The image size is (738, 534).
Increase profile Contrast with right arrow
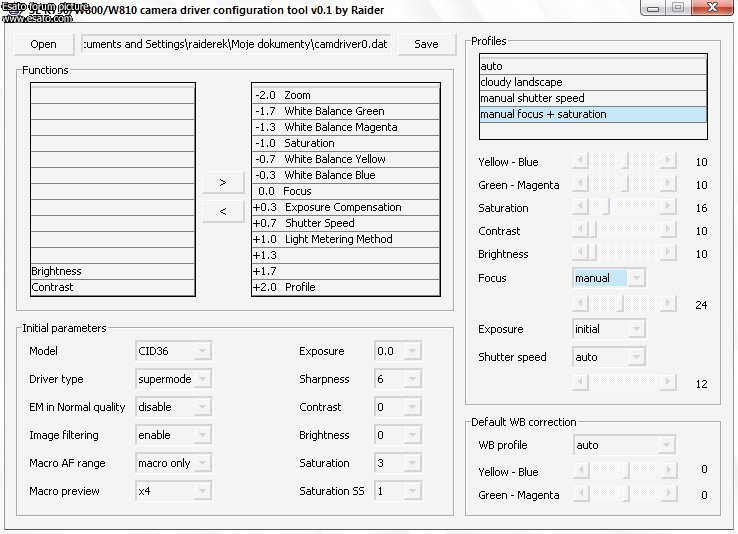[x=668, y=230]
